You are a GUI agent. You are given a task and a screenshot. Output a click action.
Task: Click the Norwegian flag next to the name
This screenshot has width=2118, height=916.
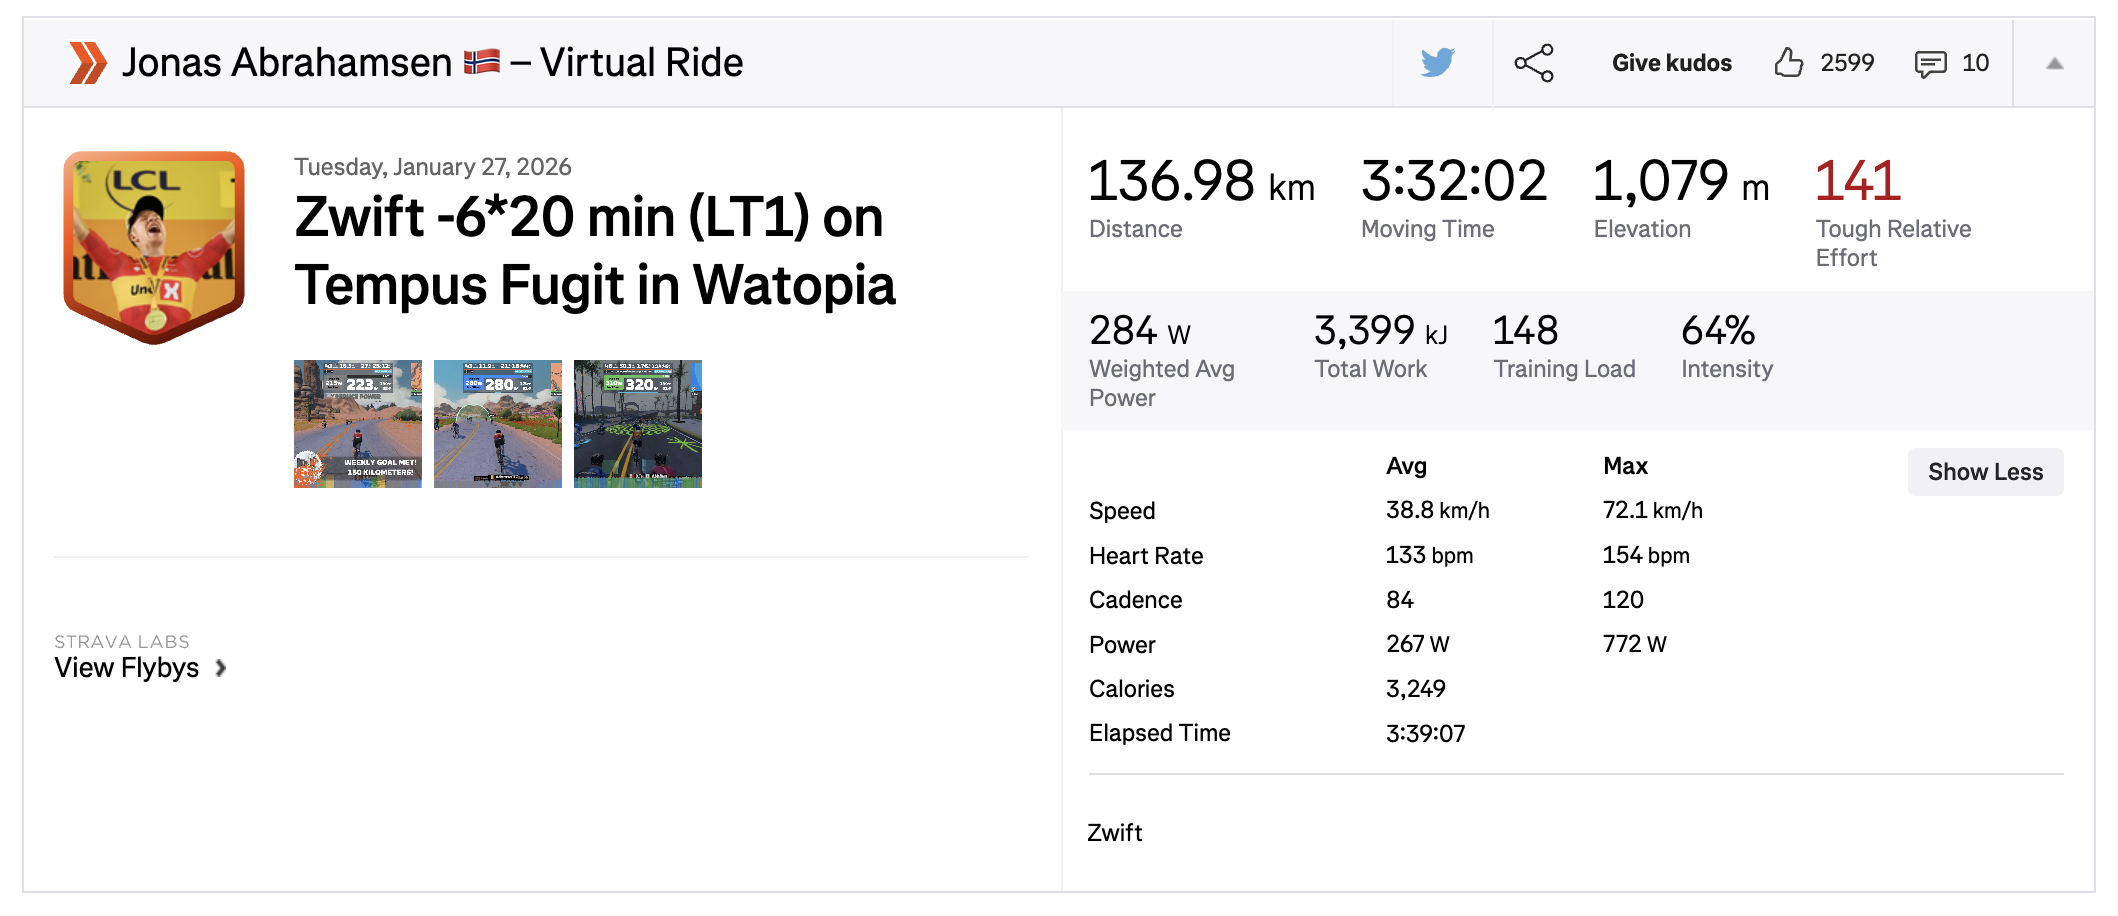(483, 60)
